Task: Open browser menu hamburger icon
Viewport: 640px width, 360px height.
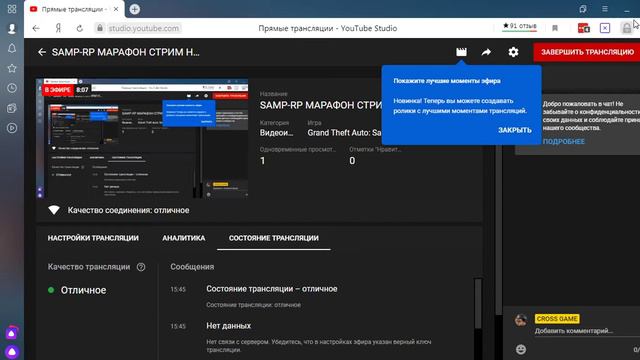Action: coord(605,9)
